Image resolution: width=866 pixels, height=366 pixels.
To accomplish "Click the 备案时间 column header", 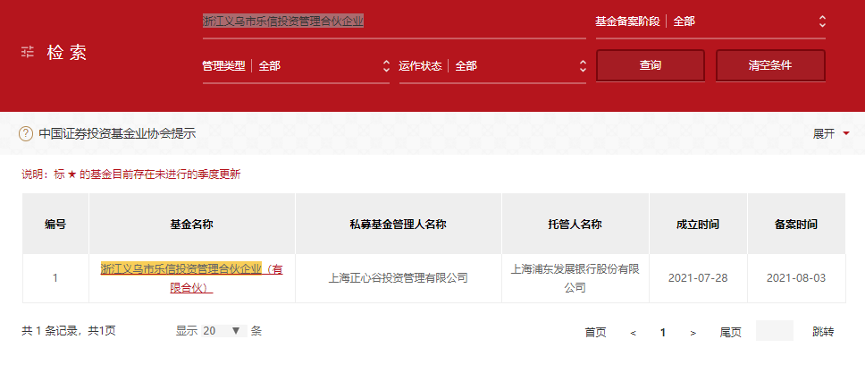I will [796, 224].
